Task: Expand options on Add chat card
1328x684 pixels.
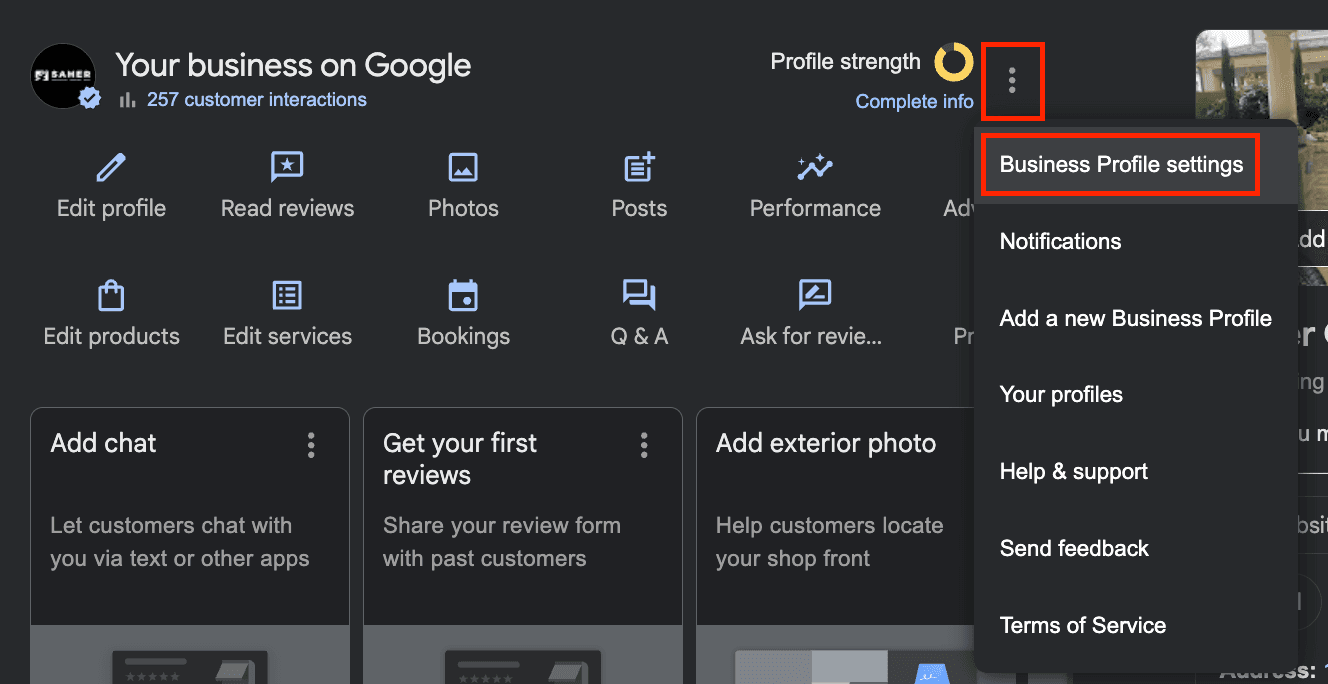Action: (311, 445)
